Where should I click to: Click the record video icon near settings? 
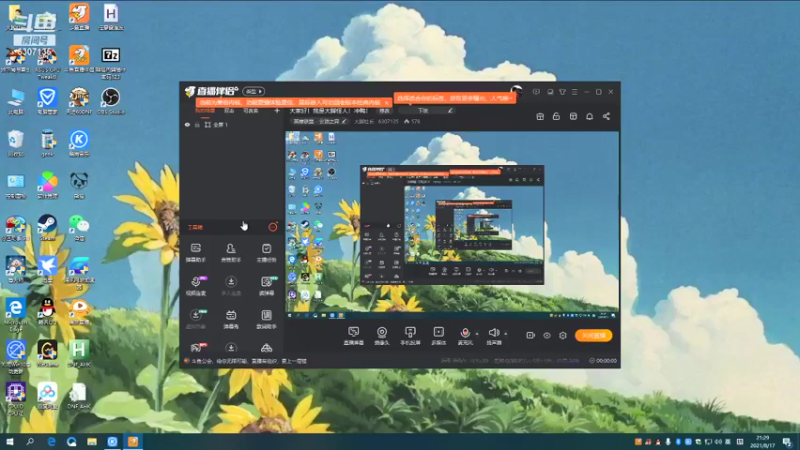(x=531, y=335)
